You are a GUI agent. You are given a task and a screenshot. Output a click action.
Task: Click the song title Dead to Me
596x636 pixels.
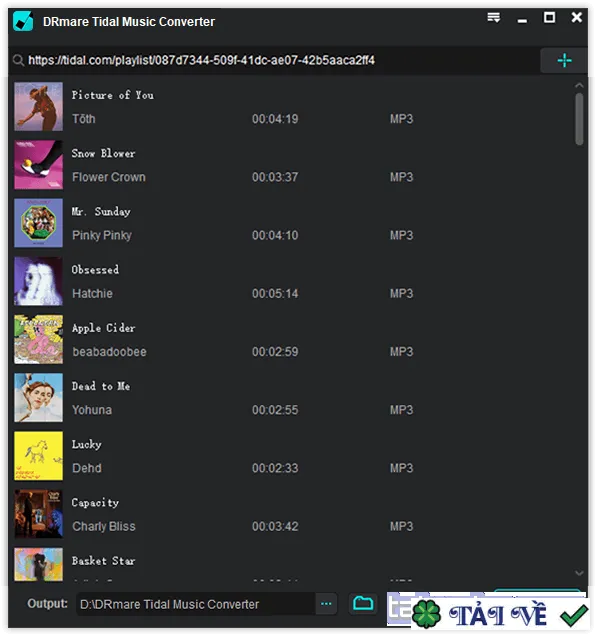(x=101, y=386)
